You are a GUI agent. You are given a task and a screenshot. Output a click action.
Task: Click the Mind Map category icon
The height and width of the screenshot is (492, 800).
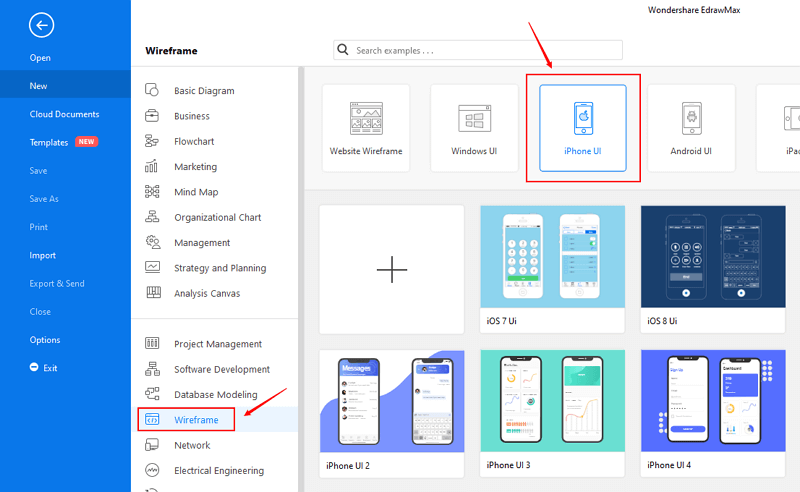(x=152, y=192)
